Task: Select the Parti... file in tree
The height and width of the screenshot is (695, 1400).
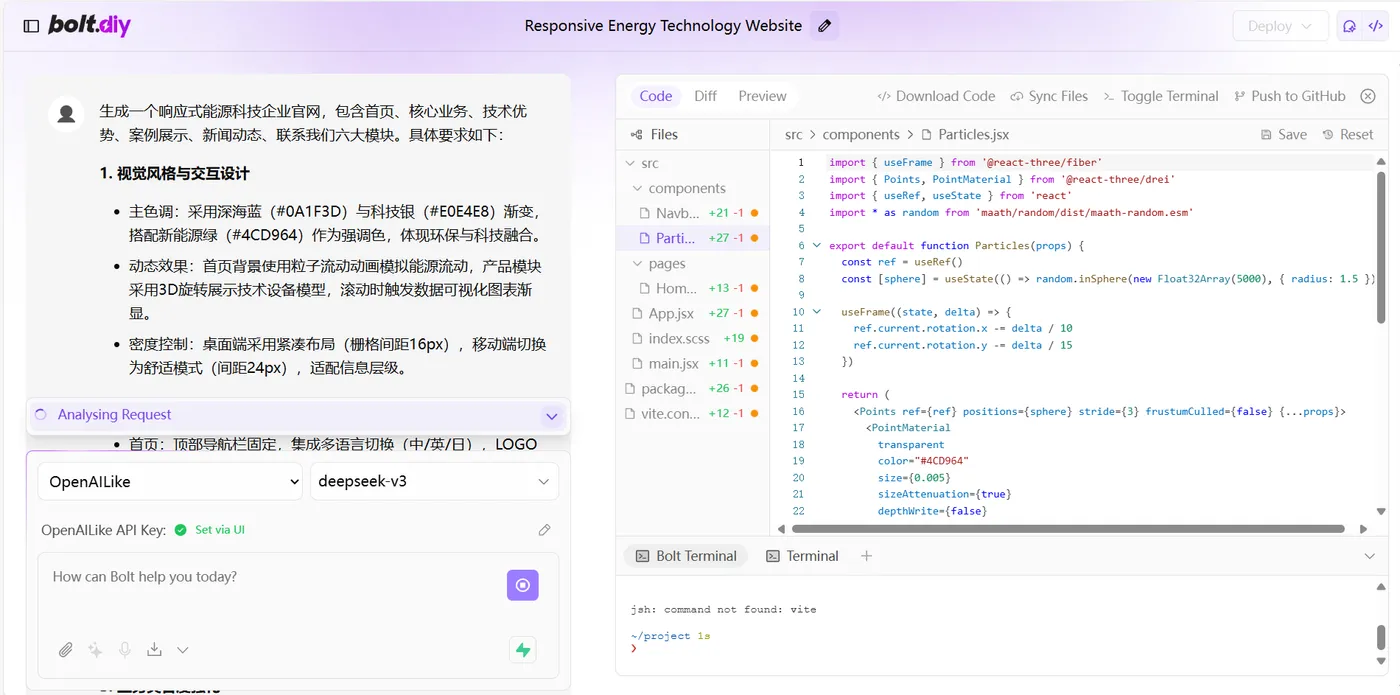Action: 694,238
